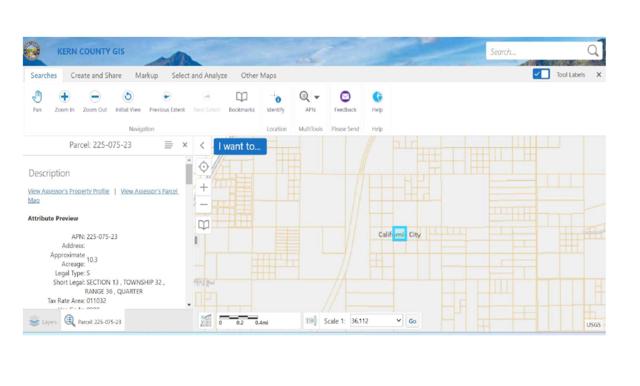Image resolution: width=640 pixels, height=386 pixels.
Task: Click the KERN COUNTY GIS title
Action: (x=91, y=51)
